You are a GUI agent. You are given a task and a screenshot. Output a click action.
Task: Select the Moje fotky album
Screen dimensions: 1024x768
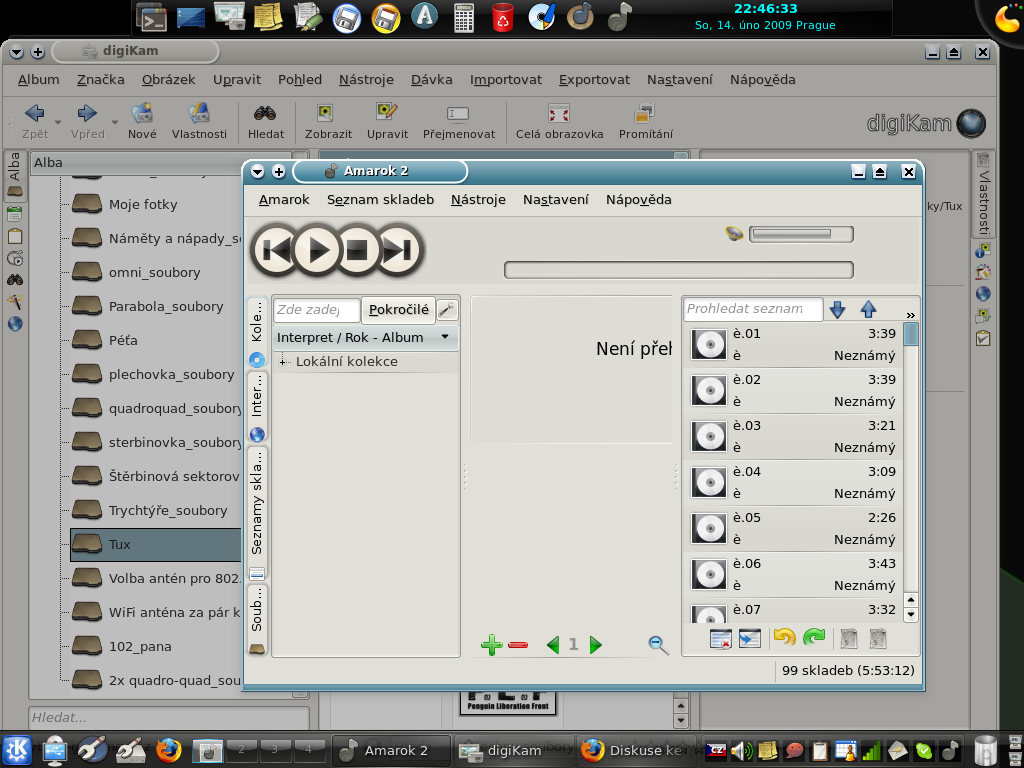(143, 204)
